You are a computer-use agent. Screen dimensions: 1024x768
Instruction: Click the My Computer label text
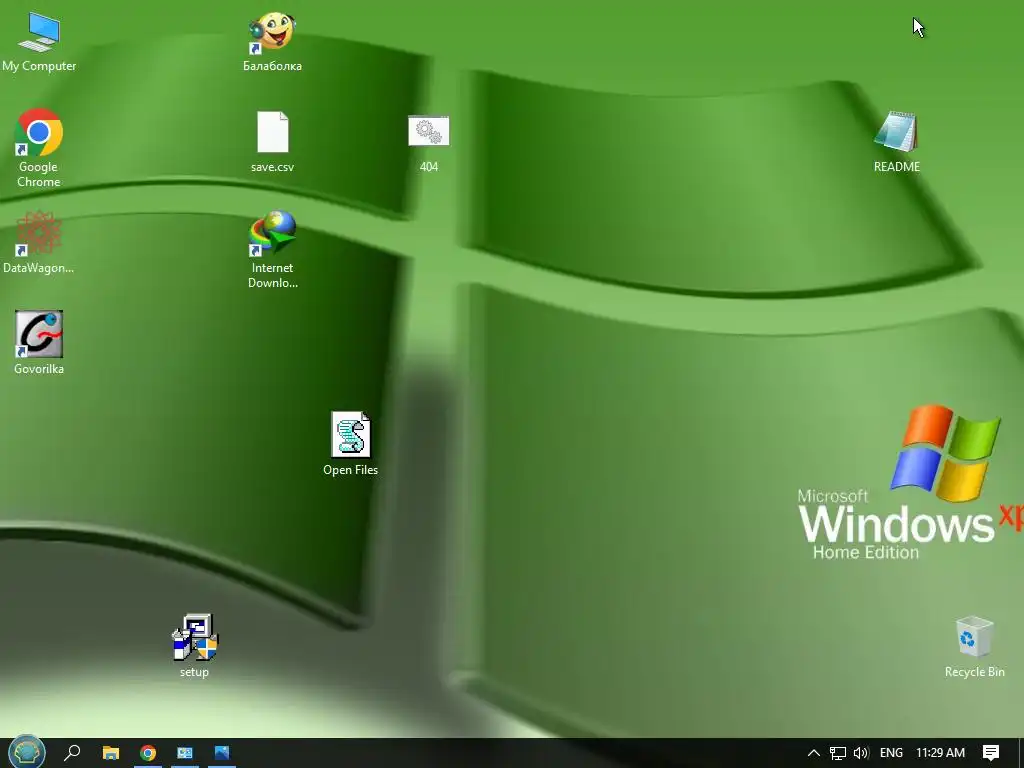[39, 66]
